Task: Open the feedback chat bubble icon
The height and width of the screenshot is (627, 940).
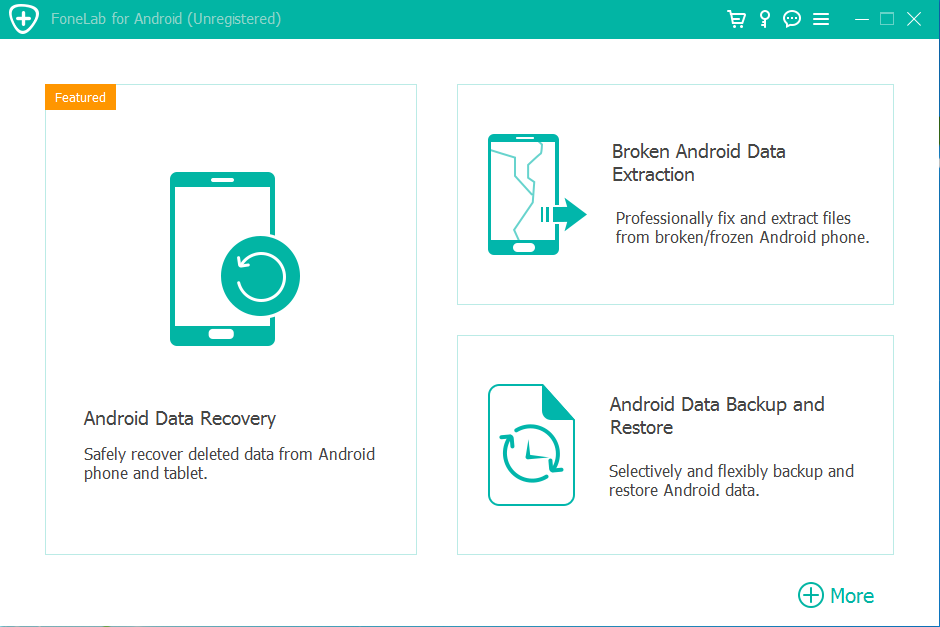Action: pyautogui.click(x=792, y=19)
